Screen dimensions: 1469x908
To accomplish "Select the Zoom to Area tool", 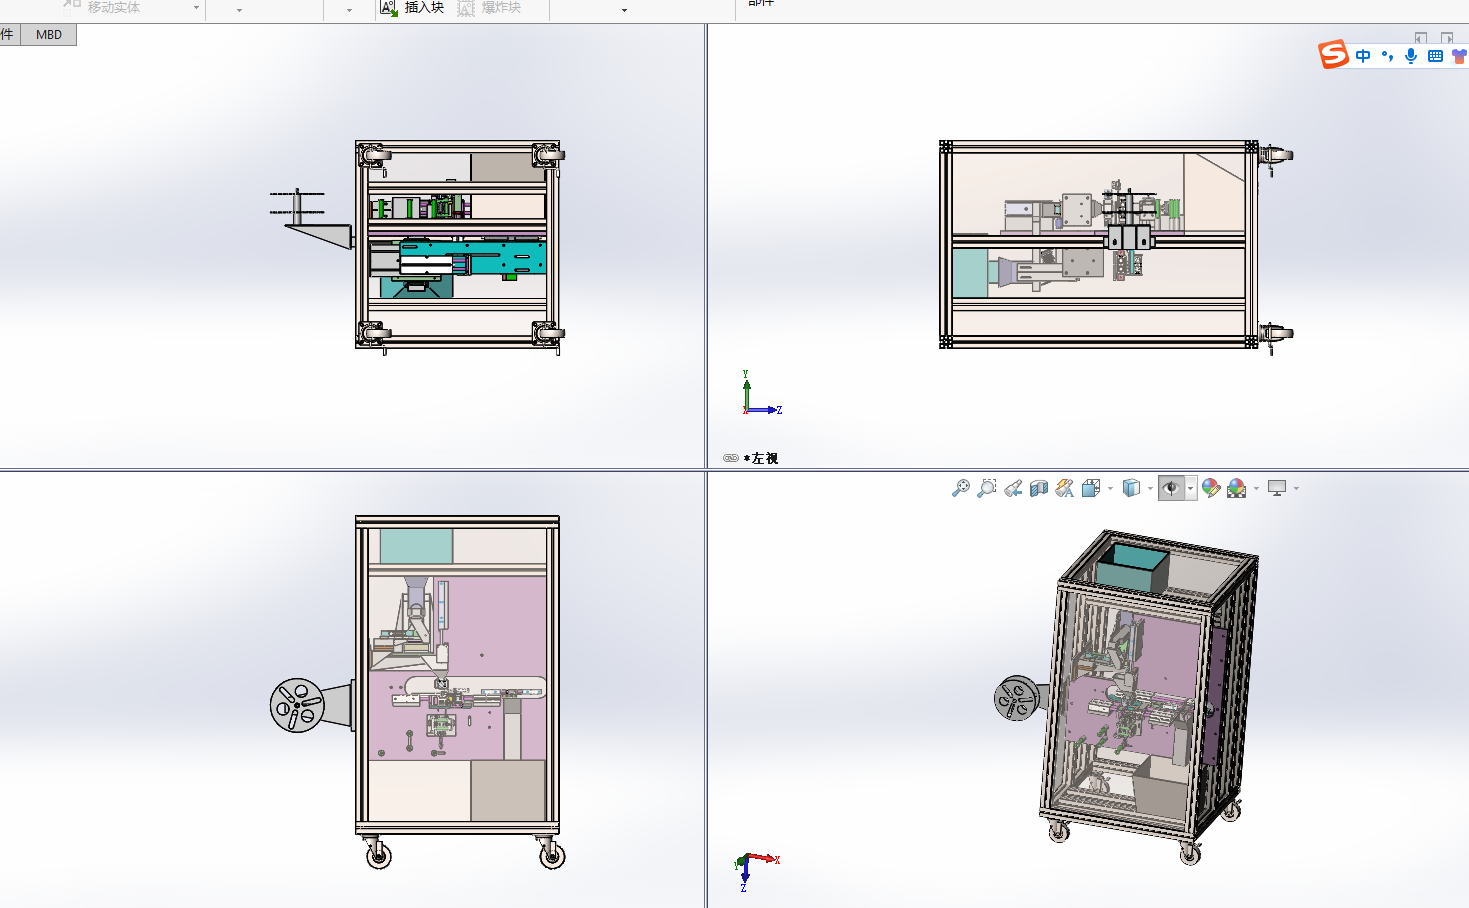I will click(x=986, y=488).
